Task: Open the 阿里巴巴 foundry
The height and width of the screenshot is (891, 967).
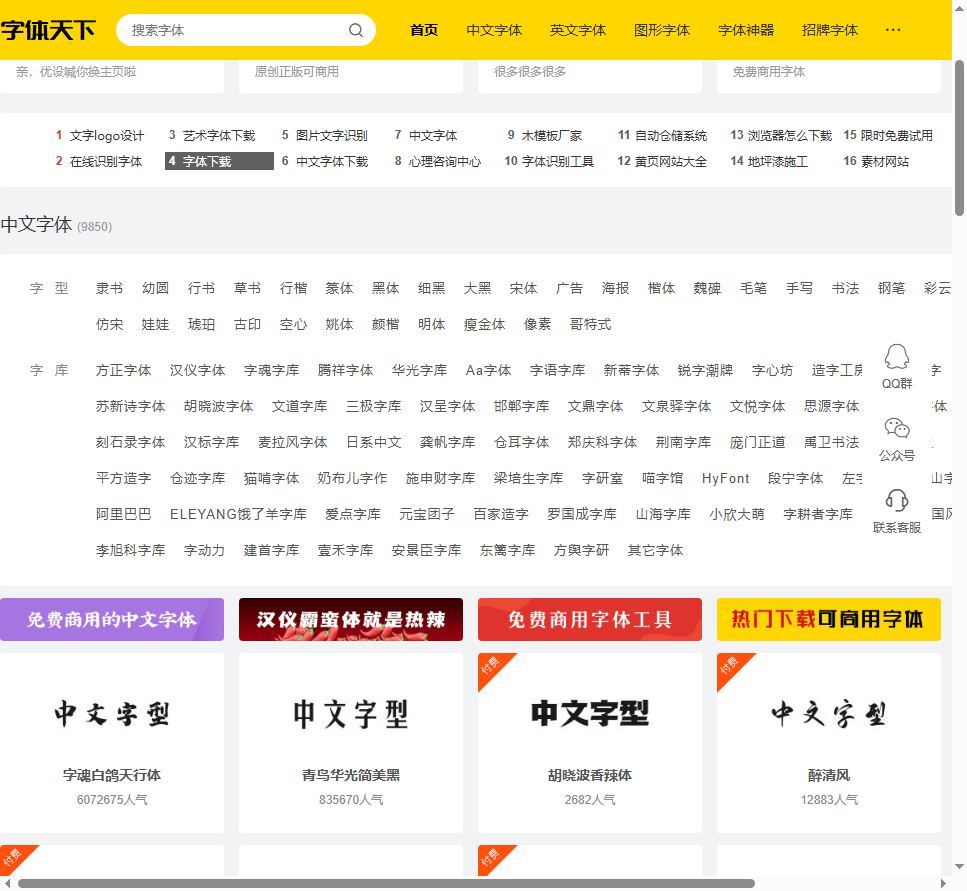Action: [x=123, y=514]
